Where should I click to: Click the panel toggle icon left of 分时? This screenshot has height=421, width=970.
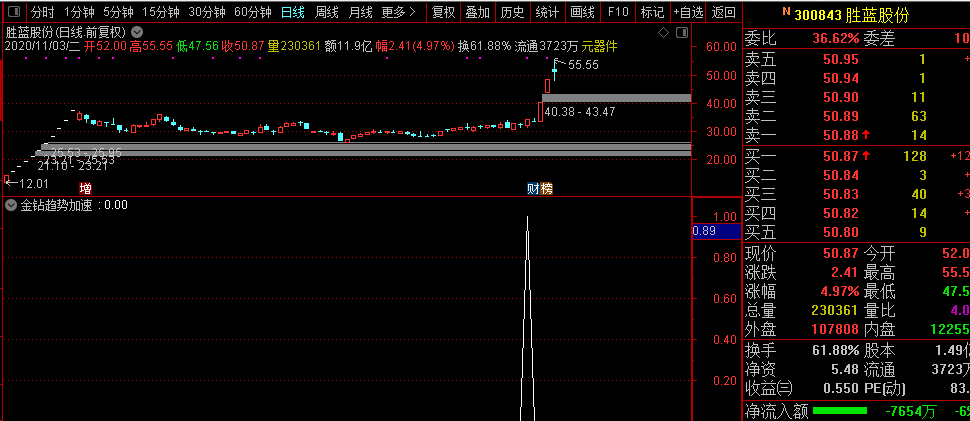point(13,12)
